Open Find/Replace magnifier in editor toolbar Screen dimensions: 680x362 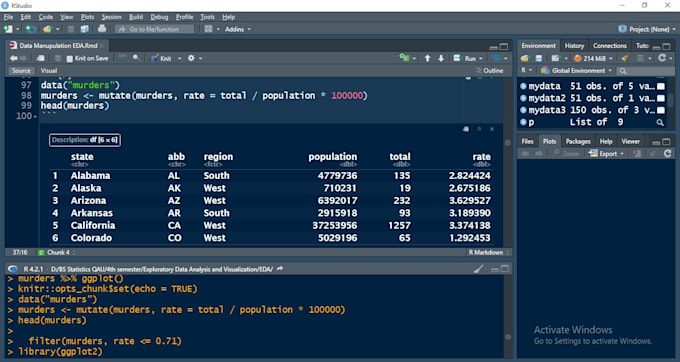point(137,58)
